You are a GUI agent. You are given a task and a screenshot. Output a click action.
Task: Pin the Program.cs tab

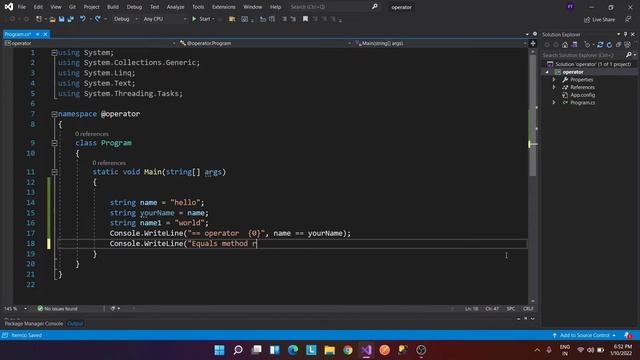coord(38,34)
